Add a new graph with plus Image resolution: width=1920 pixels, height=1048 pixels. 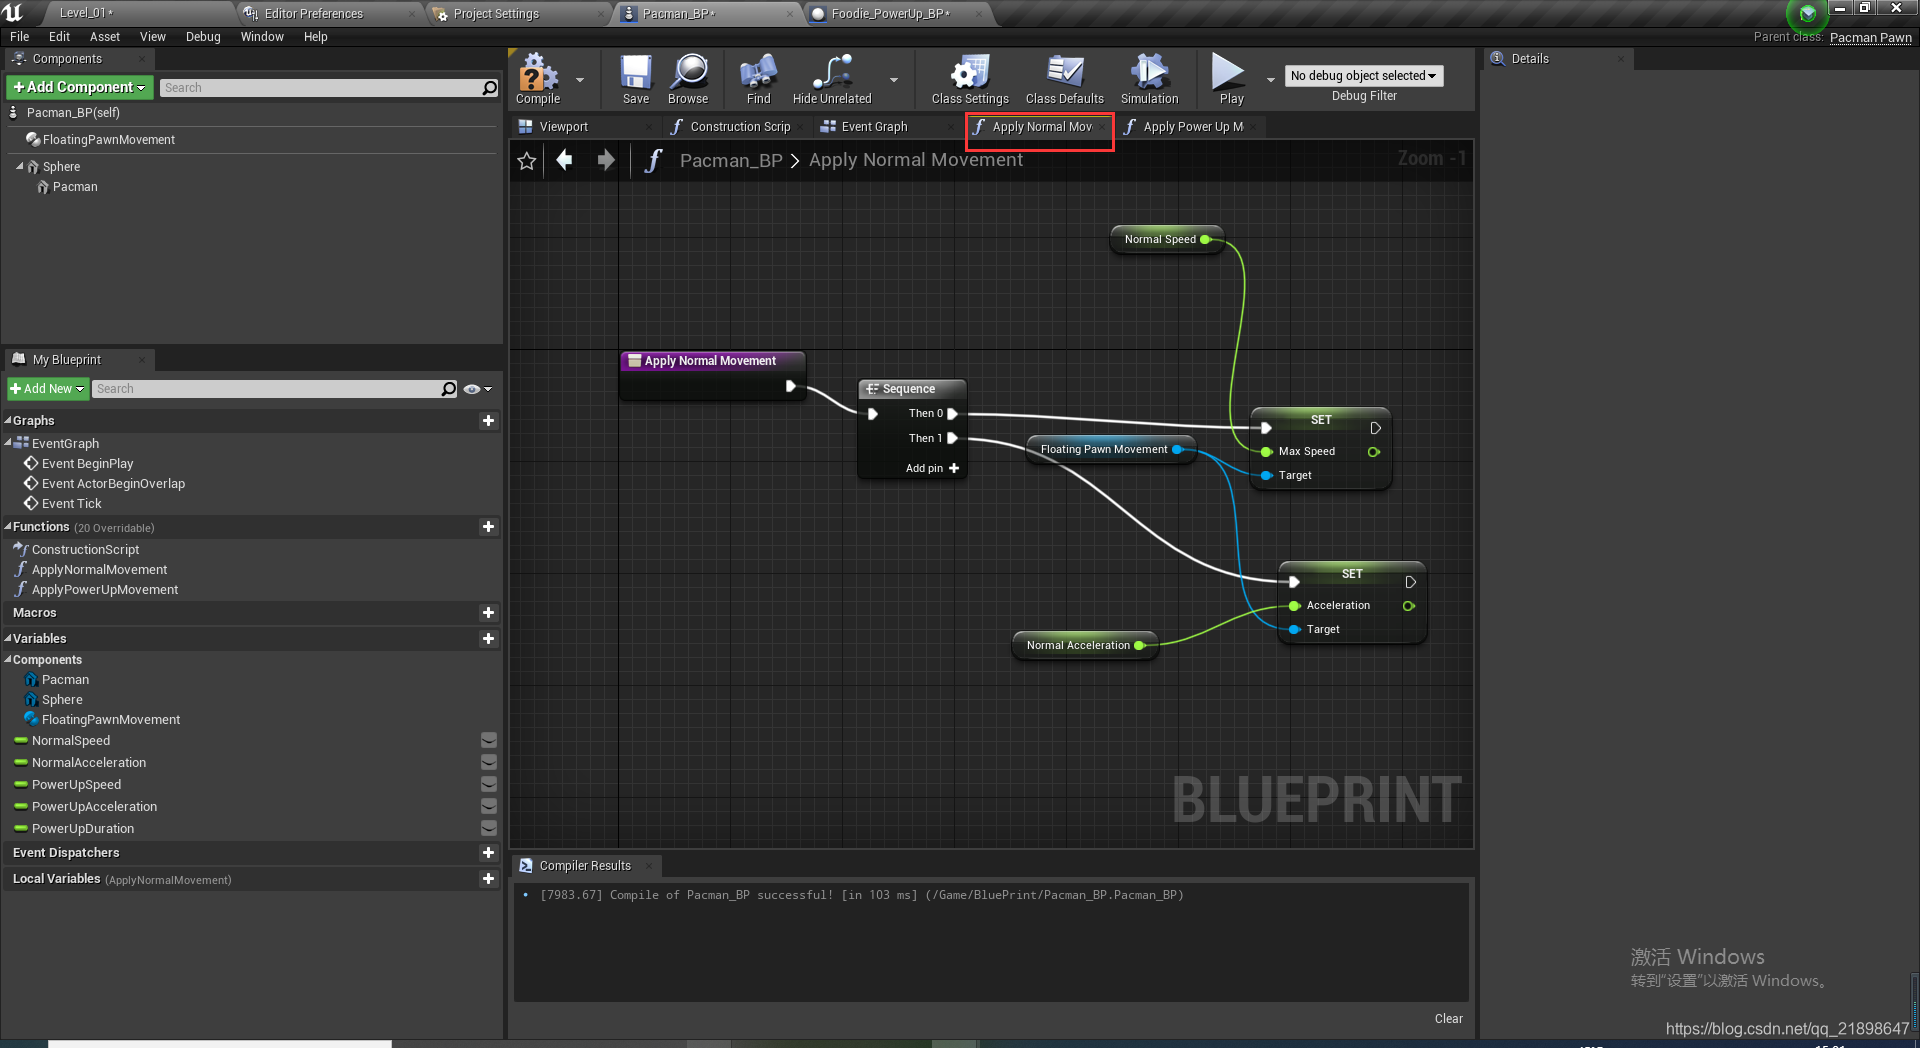tap(488, 421)
